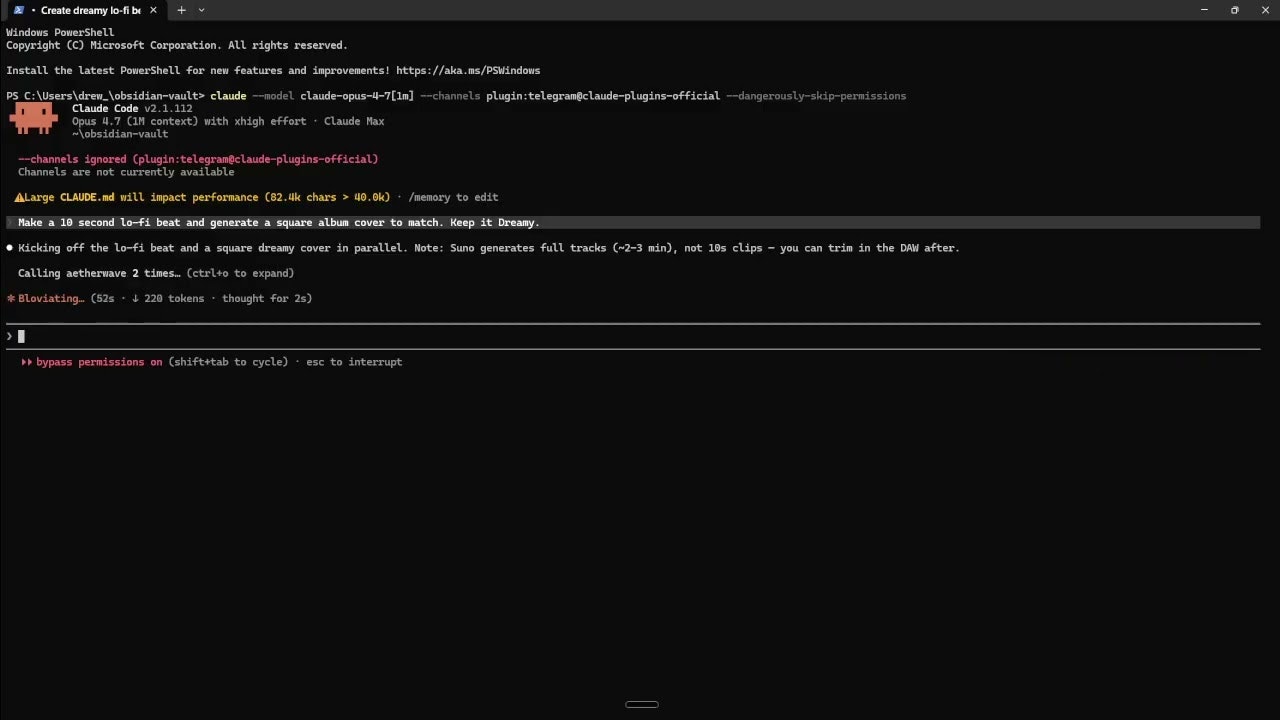Click the 'esc to interrupt' hint
The width and height of the screenshot is (1280, 720).
(354, 362)
